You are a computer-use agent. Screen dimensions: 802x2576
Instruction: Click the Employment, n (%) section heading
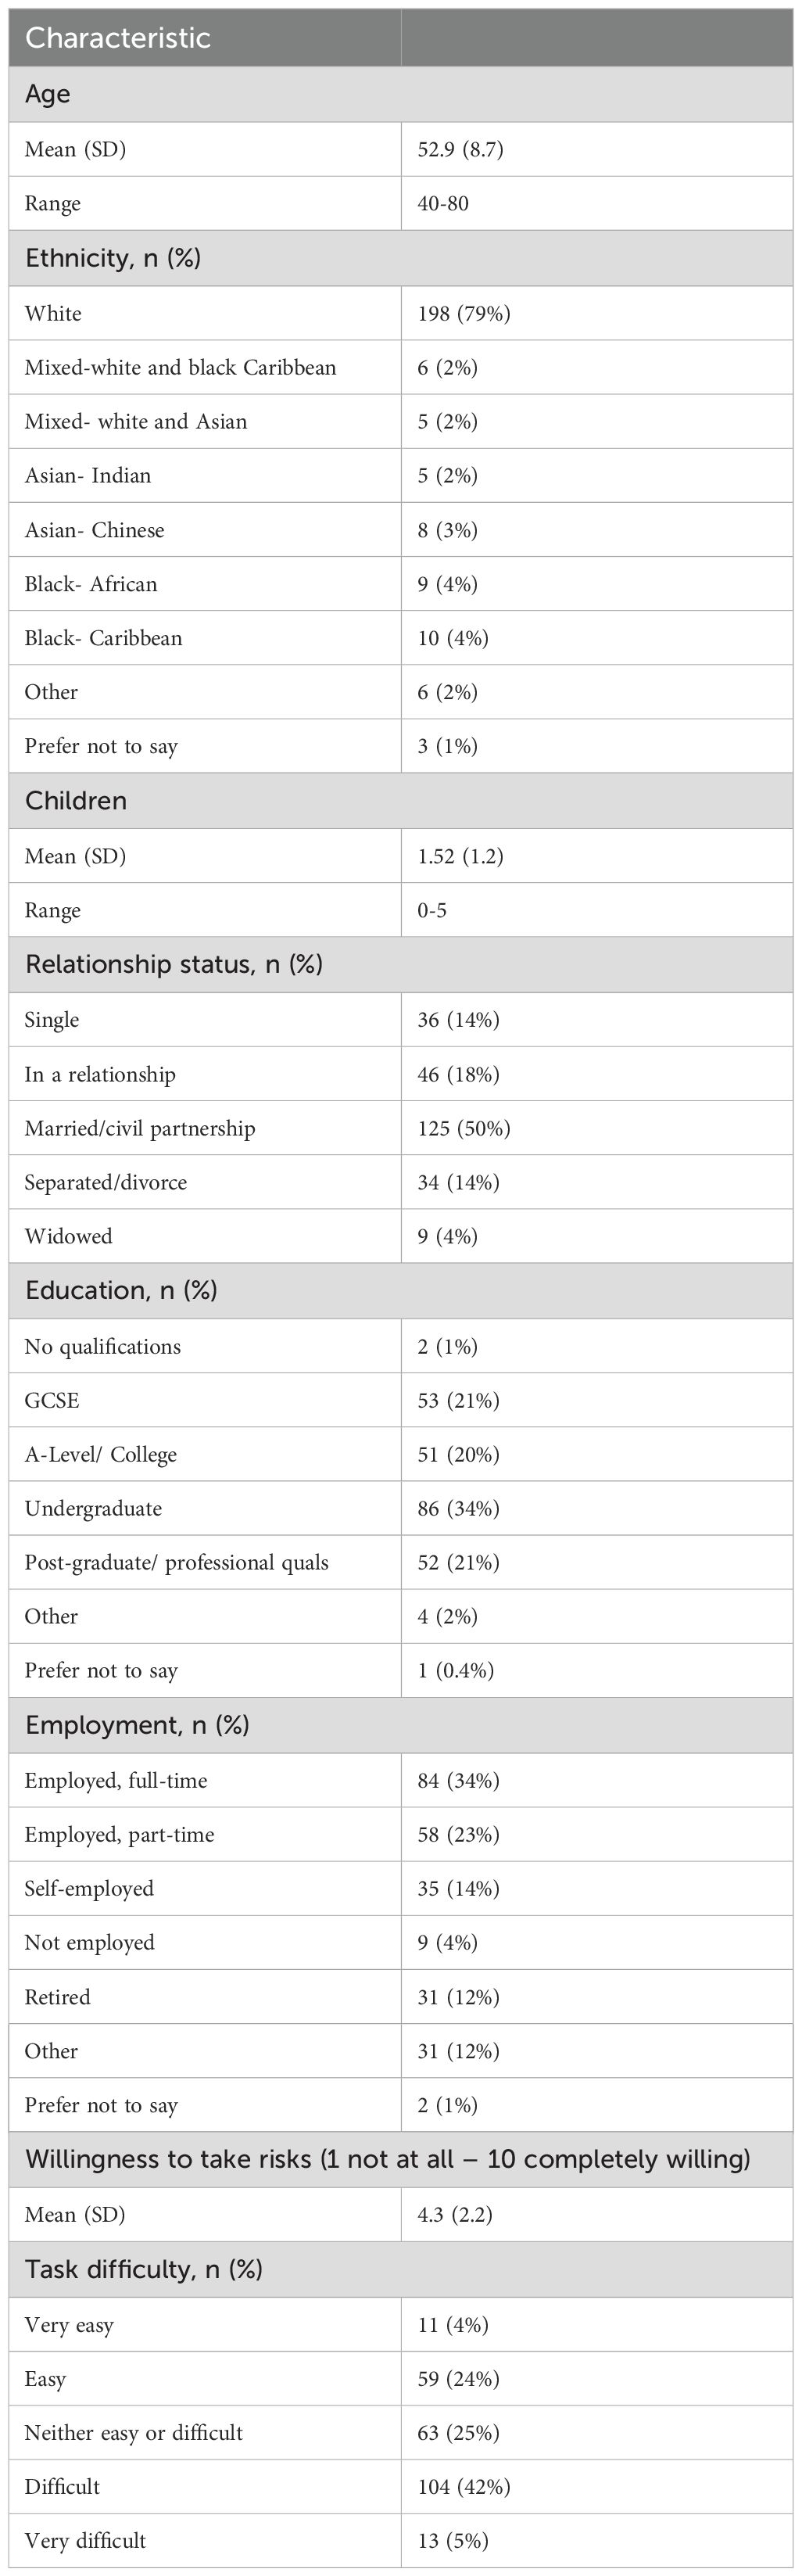137,1725
